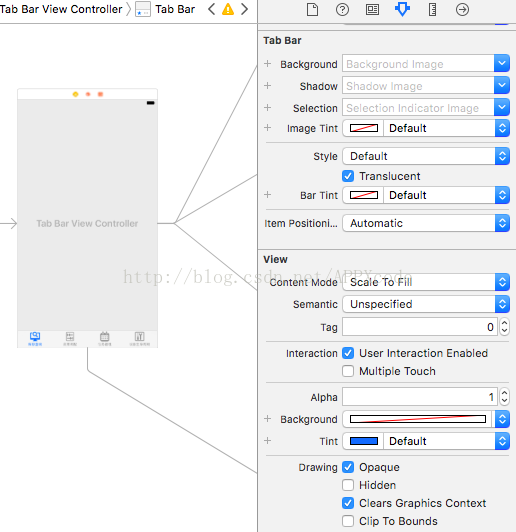516x532 pixels.
Task: Add variation for Bar Tint
Action: point(267,194)
